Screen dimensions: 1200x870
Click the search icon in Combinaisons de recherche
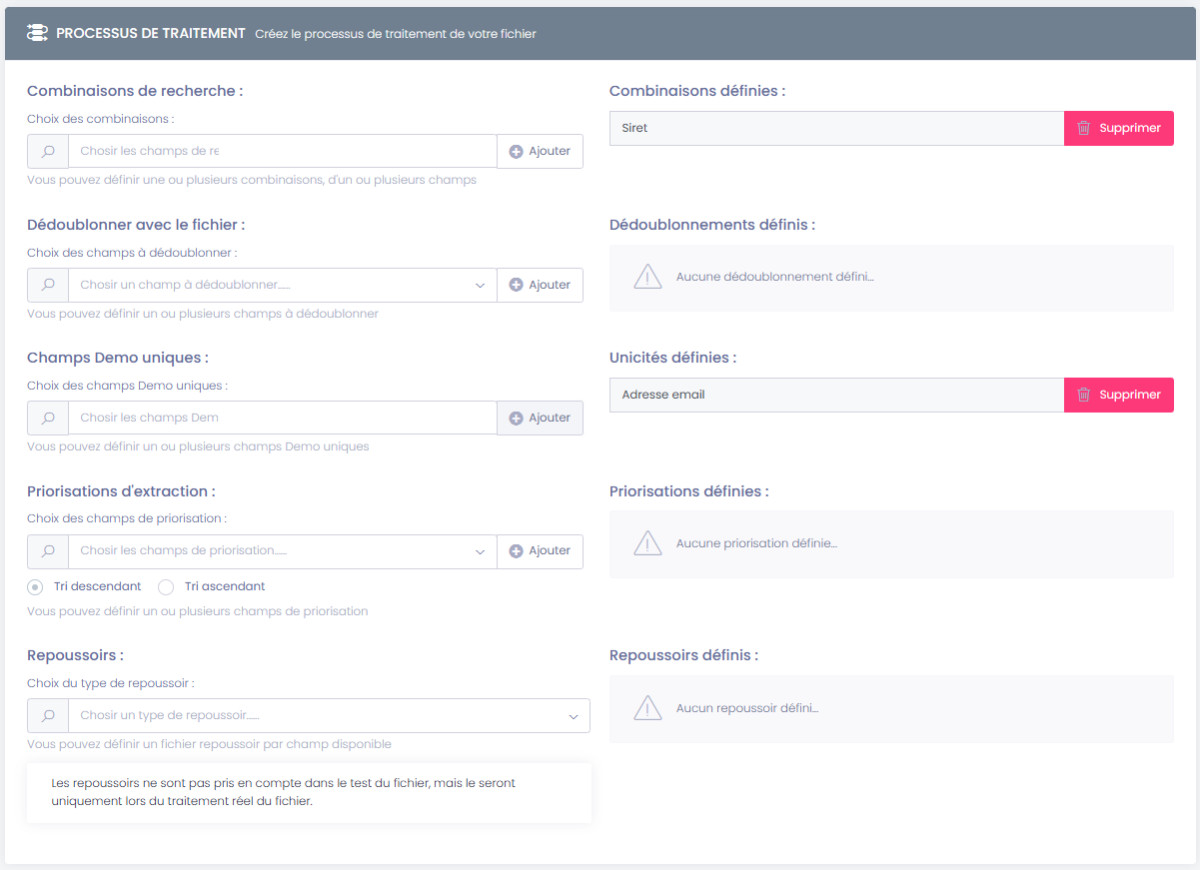click(48, 151)
